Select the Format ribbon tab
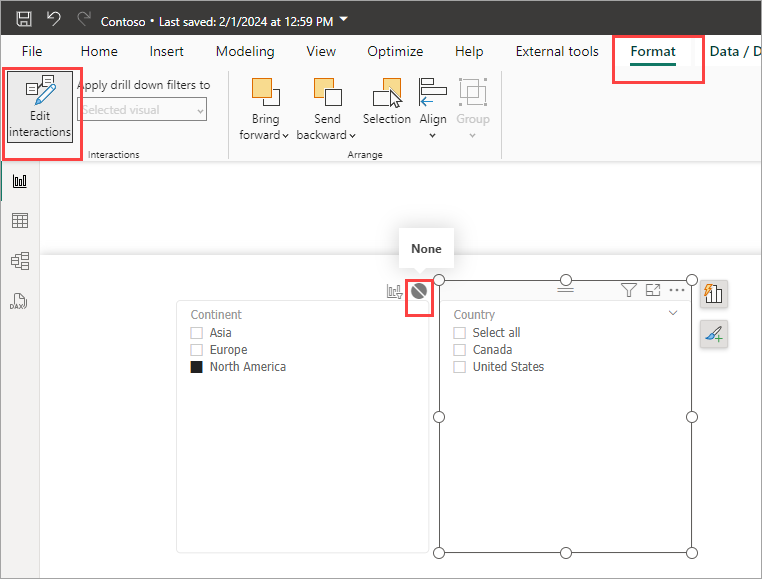The width and height of the screenshot is (762, 579). click(653, 52)
